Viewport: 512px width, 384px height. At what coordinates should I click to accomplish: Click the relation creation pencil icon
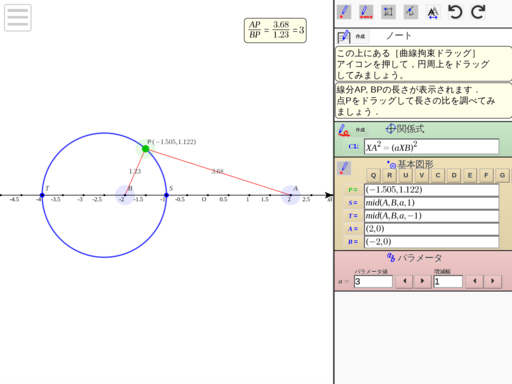coord(344,130)
